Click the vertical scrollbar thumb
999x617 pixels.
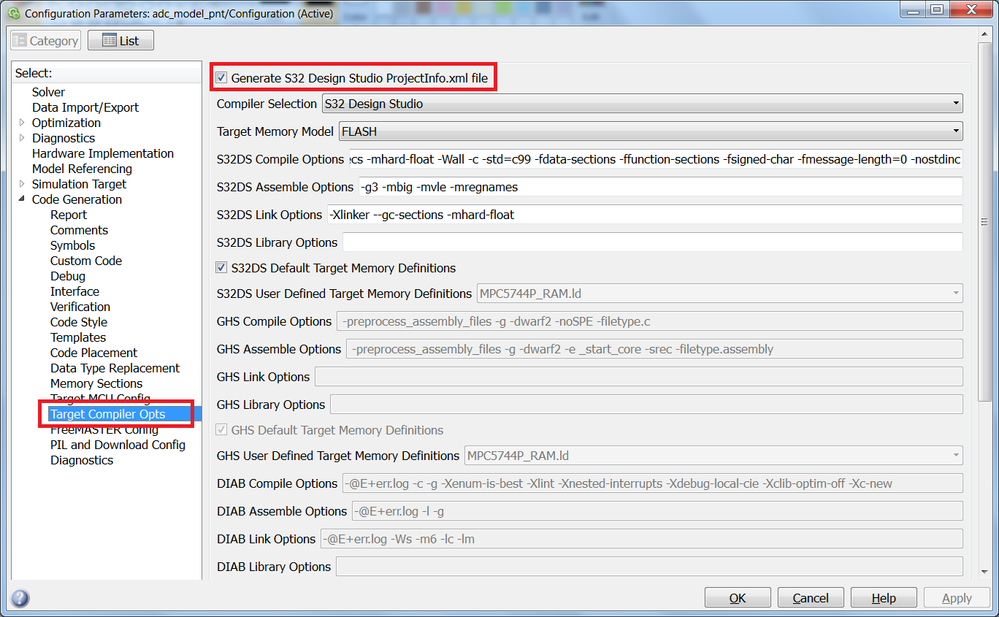pos(984,221)
